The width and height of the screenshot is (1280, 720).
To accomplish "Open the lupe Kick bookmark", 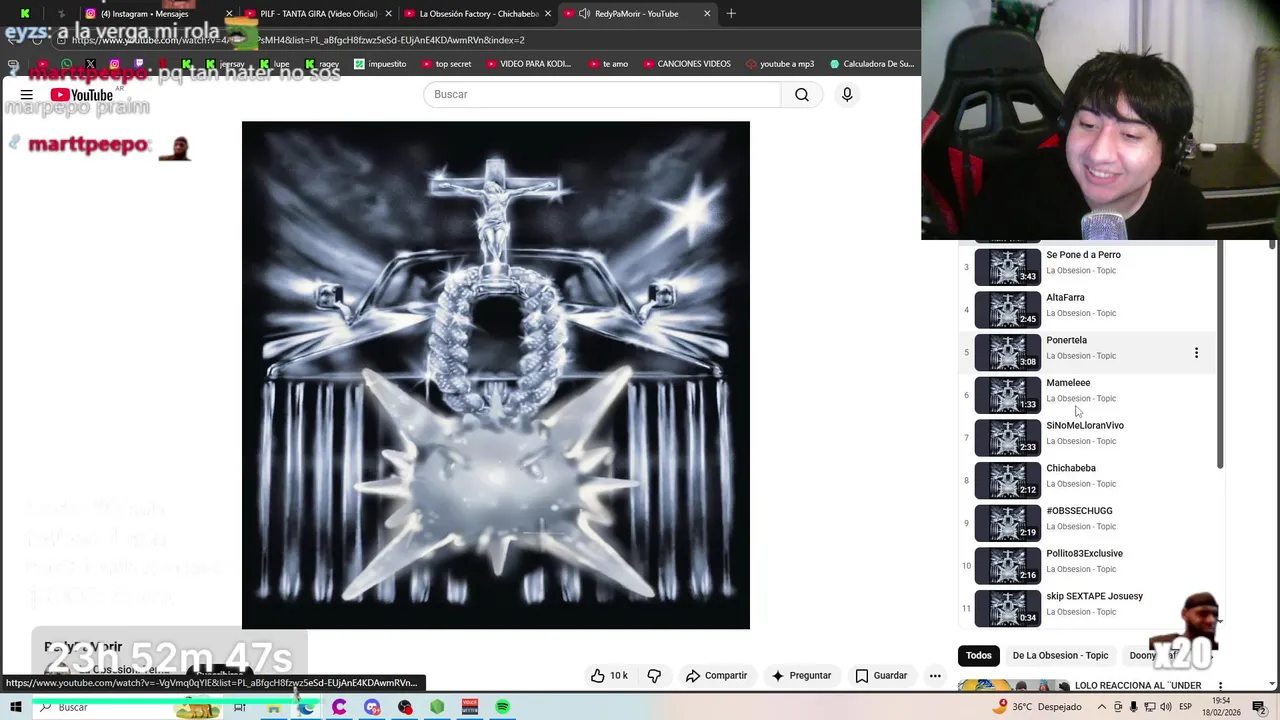I will point(275,64).
